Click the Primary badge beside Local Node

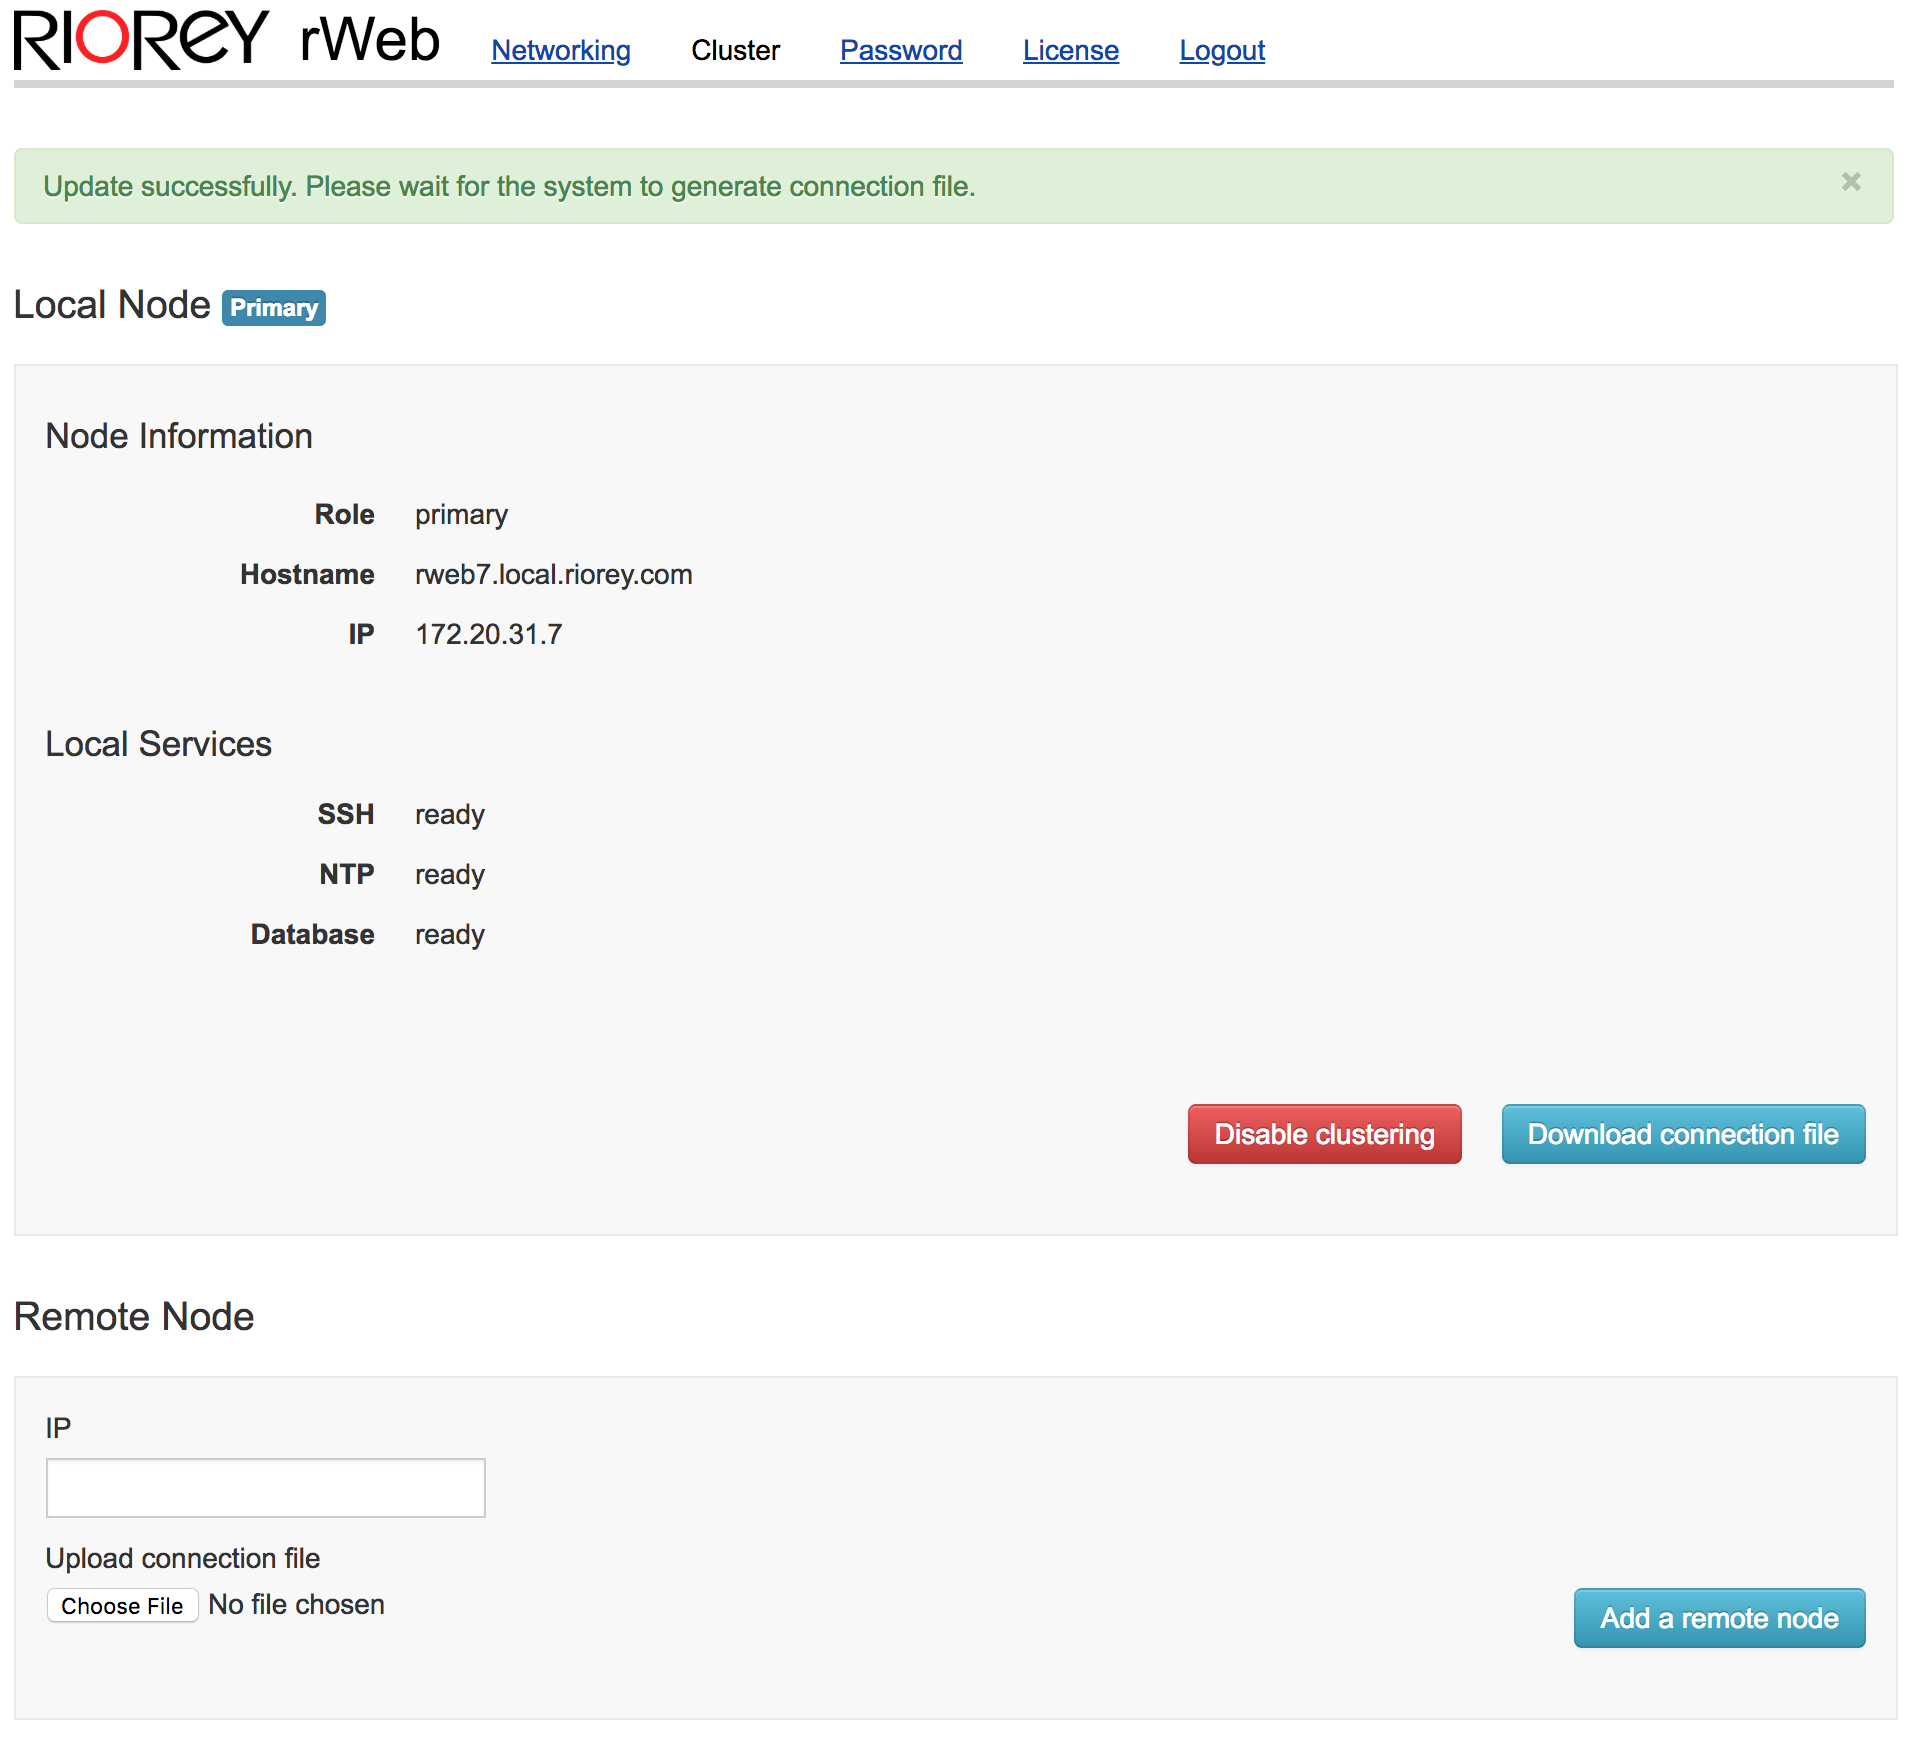[274, 308]
